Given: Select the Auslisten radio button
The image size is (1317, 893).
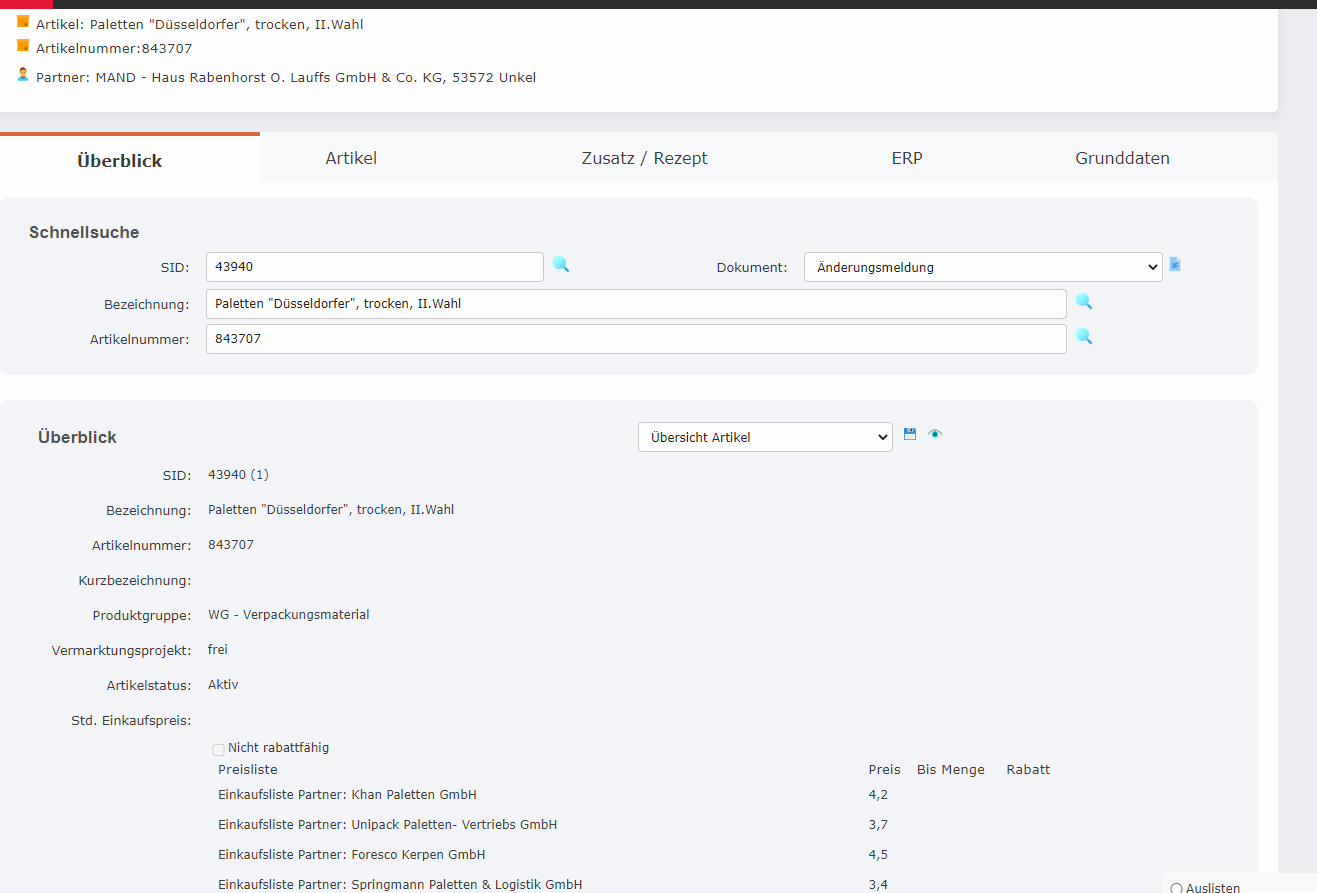Looking at the screenshot, I should pyautogui.click(x=1176, y=888).
